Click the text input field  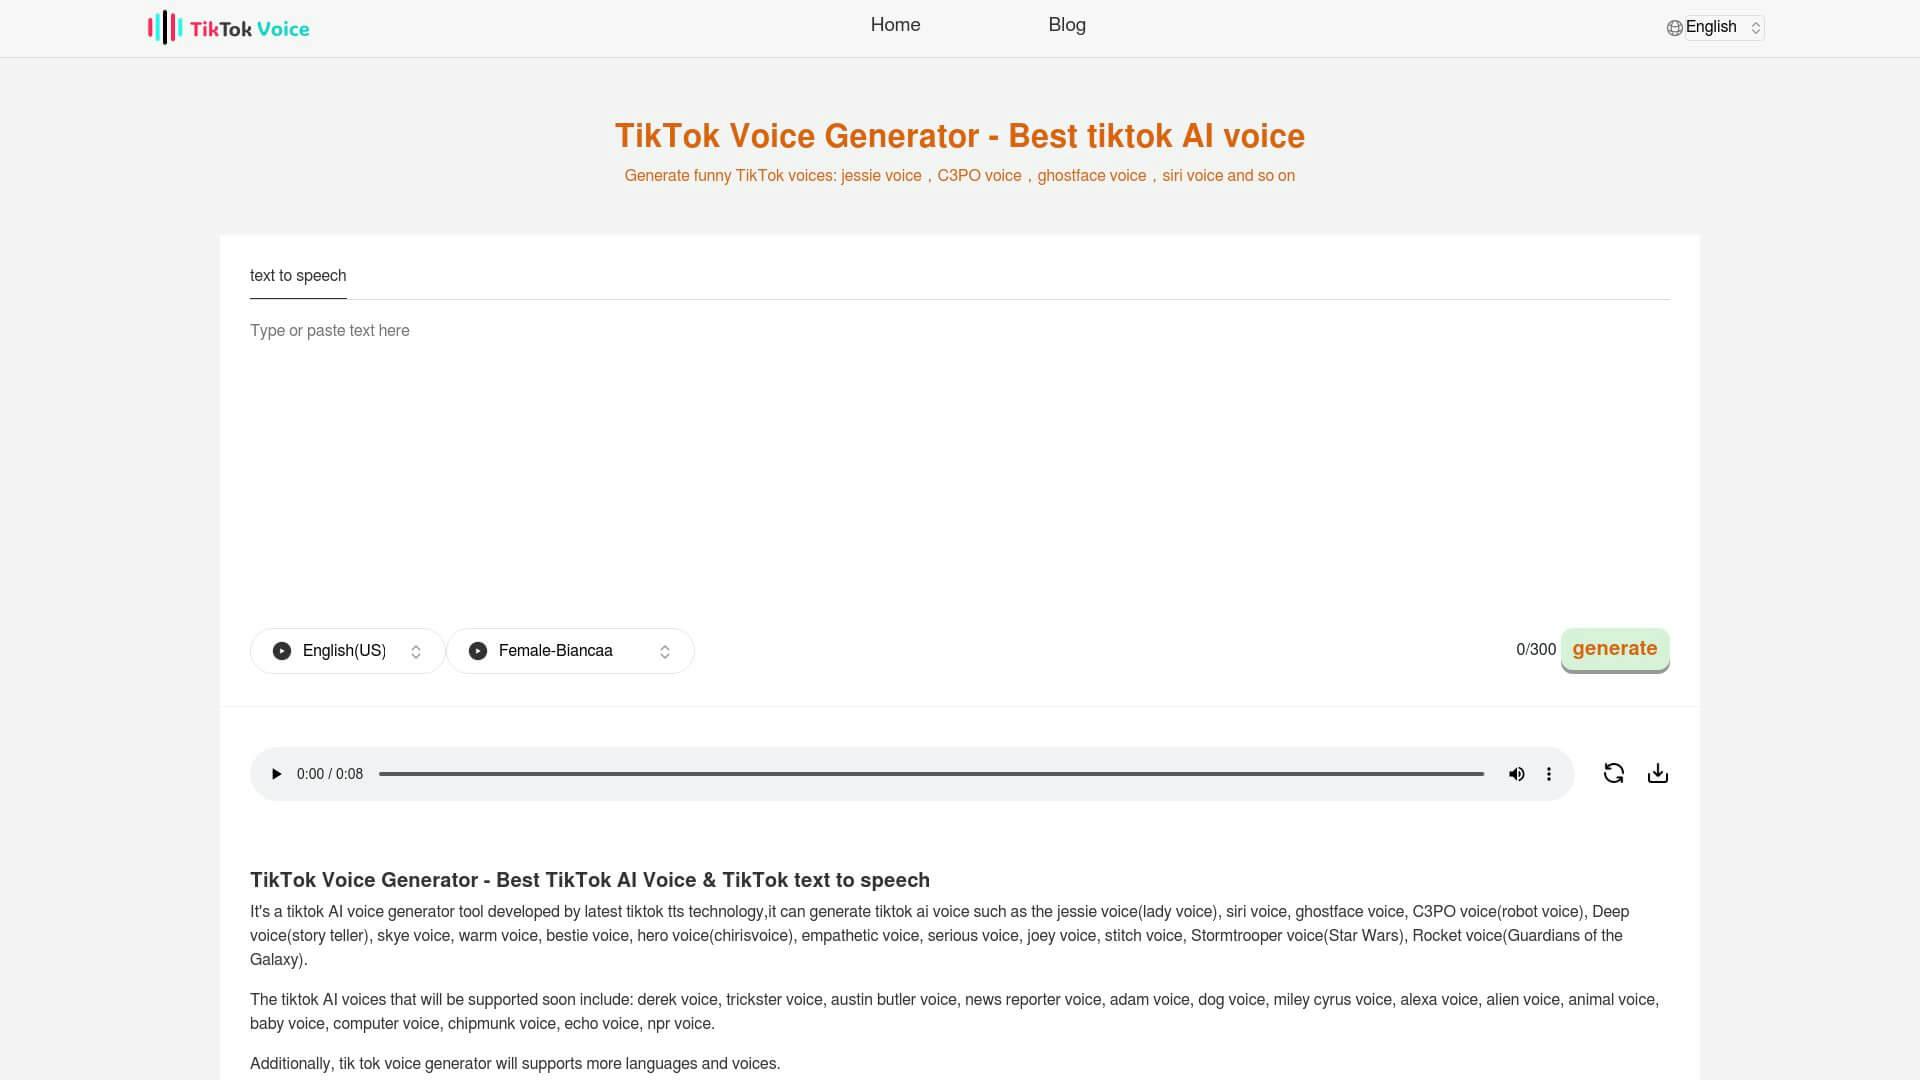959,330
